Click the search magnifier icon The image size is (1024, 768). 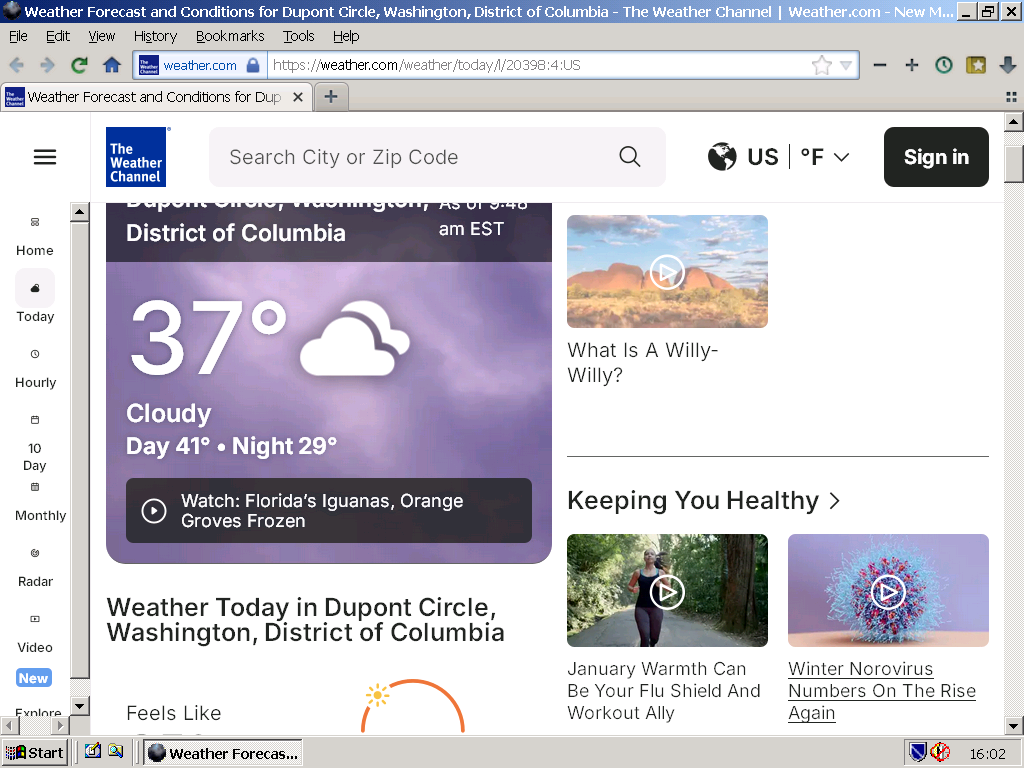[629, 157]
